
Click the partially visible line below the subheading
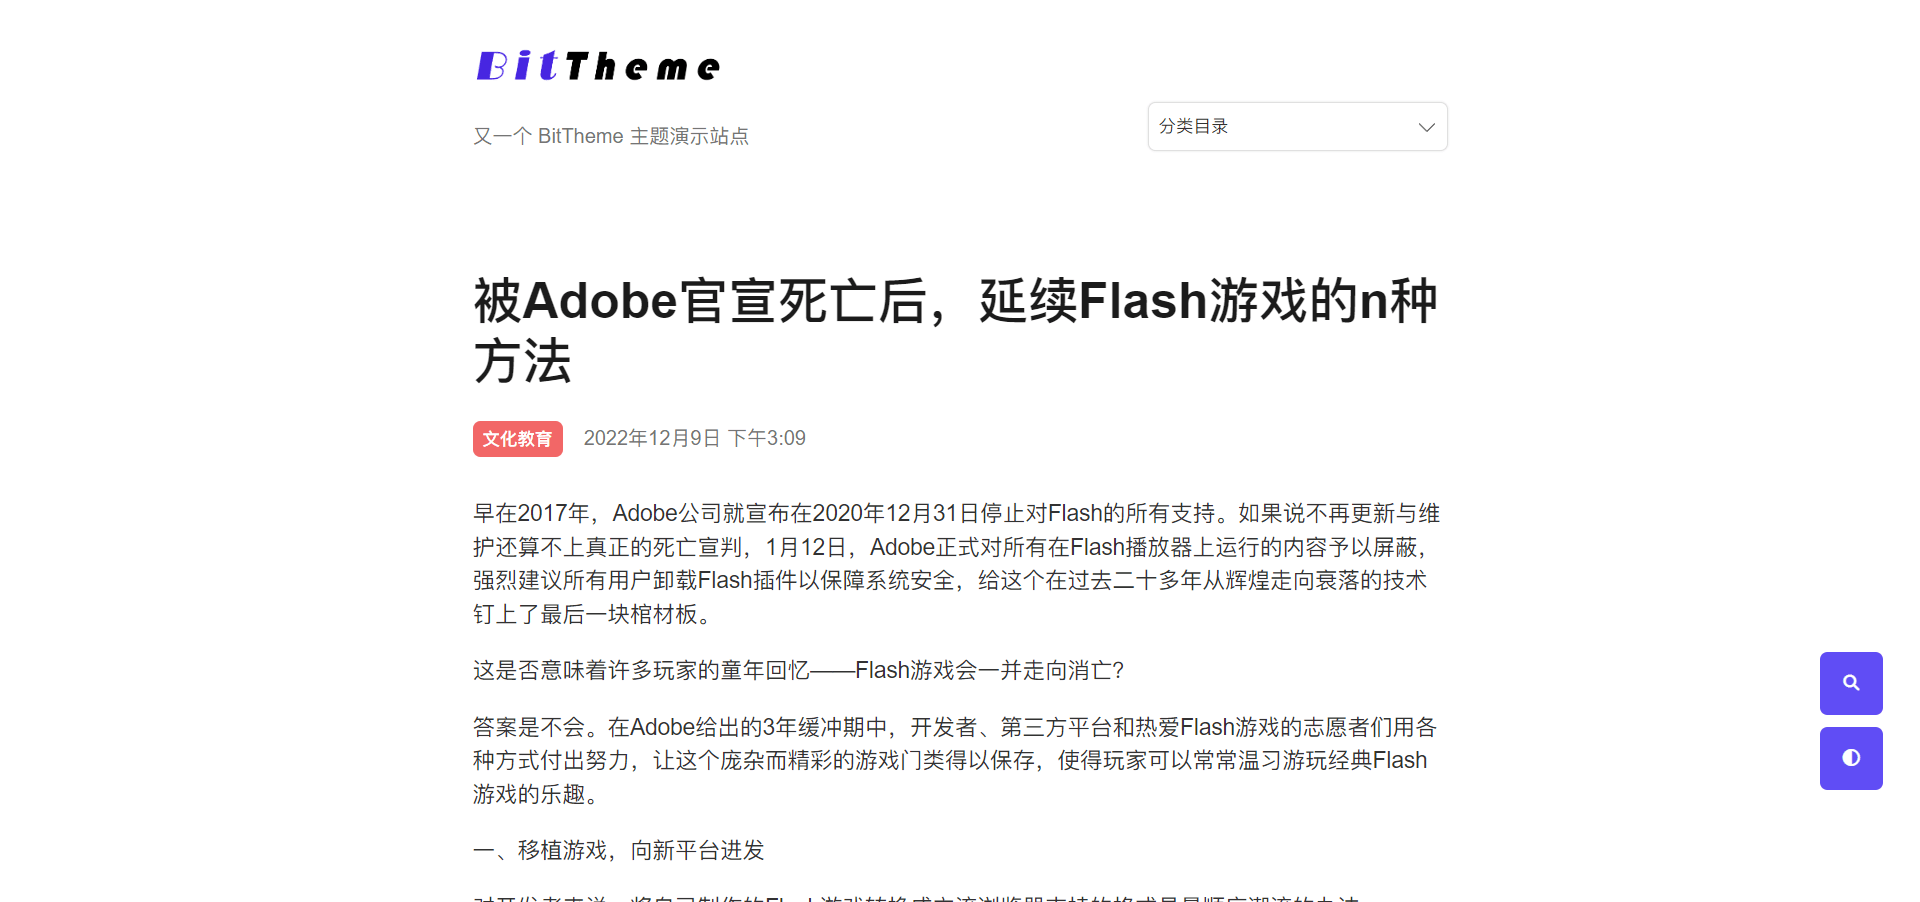pos(916,897)
